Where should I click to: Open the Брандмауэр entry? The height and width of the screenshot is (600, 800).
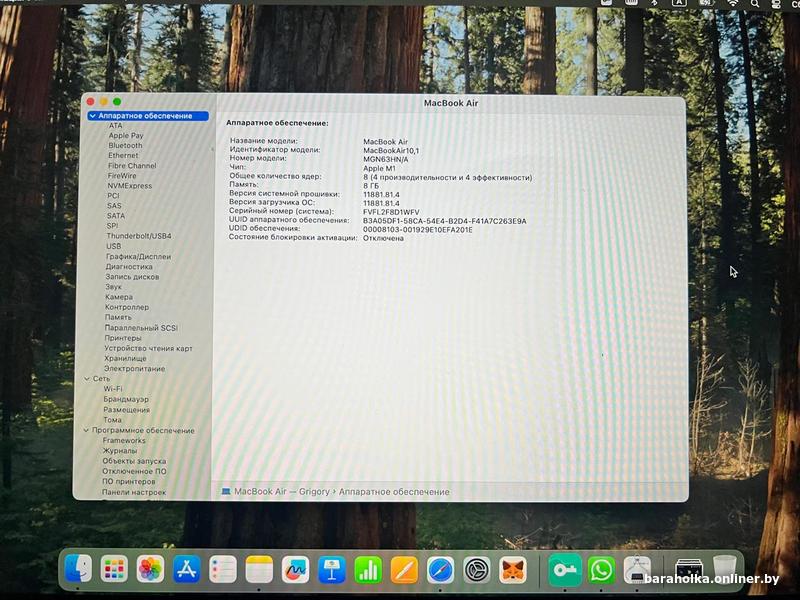[x=126, y=399]
